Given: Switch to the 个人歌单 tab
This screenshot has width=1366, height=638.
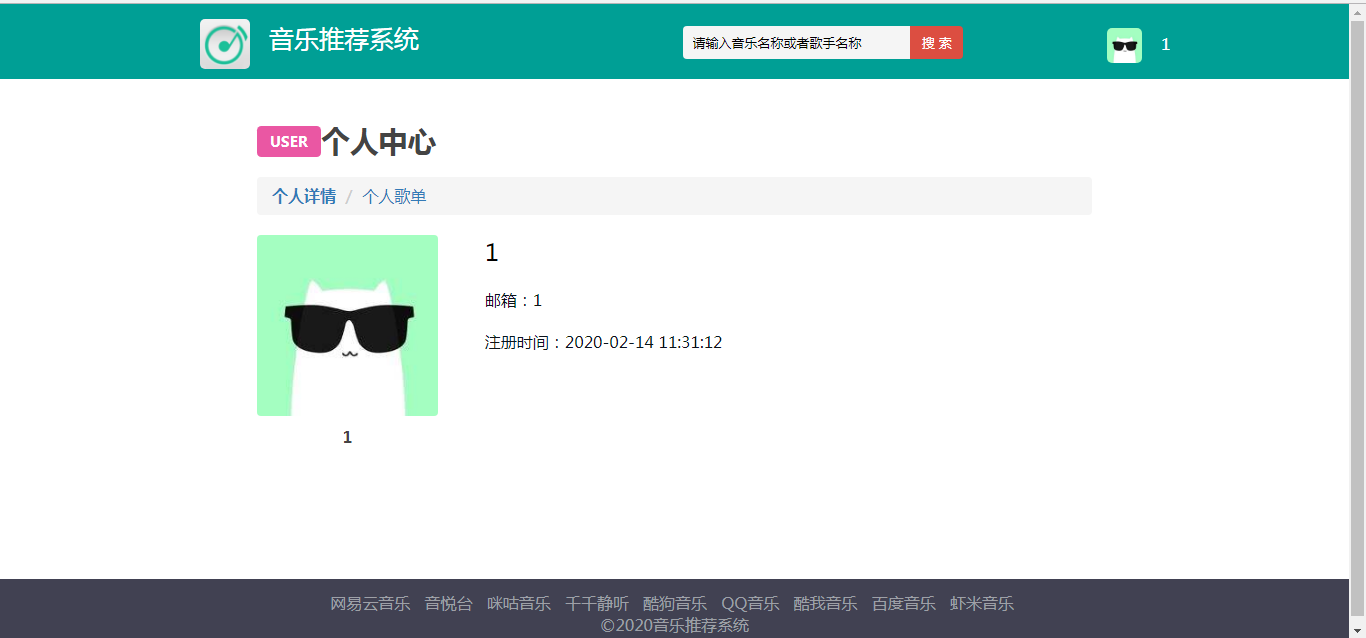Looking at the screenshot, I should pos(394,197).
